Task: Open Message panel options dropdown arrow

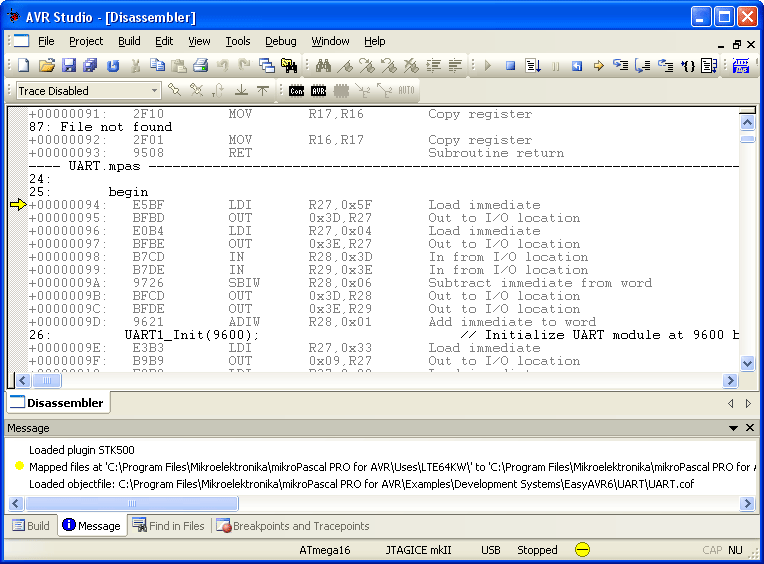Action: (x=733, y=428)
